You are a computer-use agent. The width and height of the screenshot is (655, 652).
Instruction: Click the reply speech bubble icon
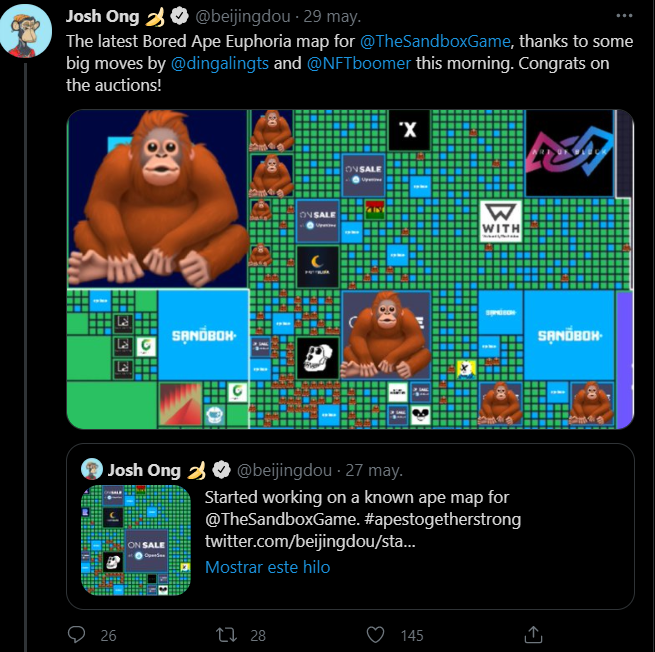coord(76,634)
